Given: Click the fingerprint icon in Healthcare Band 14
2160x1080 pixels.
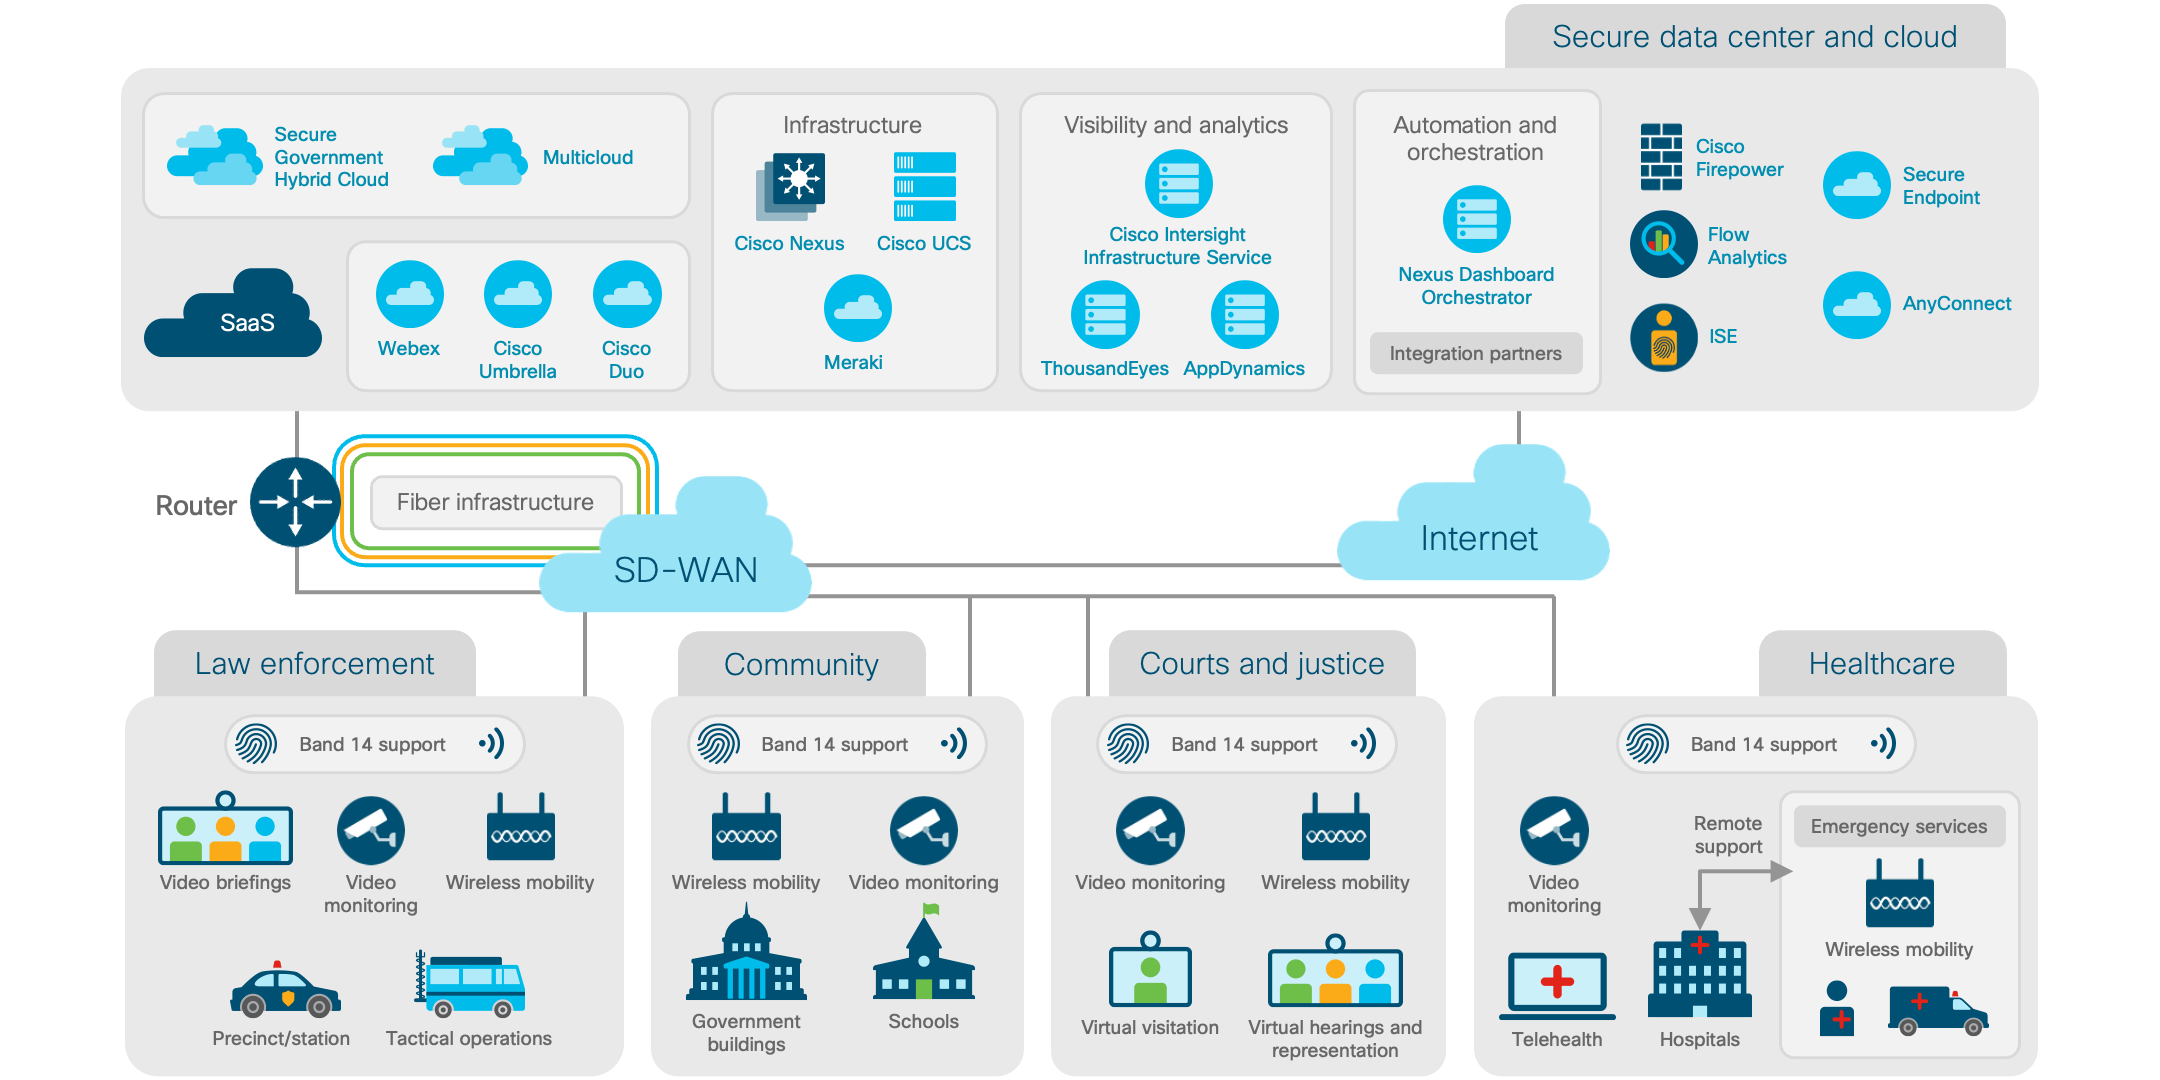Looking at the screenshot, I should pyautogui.click(x=1648, y=744).
